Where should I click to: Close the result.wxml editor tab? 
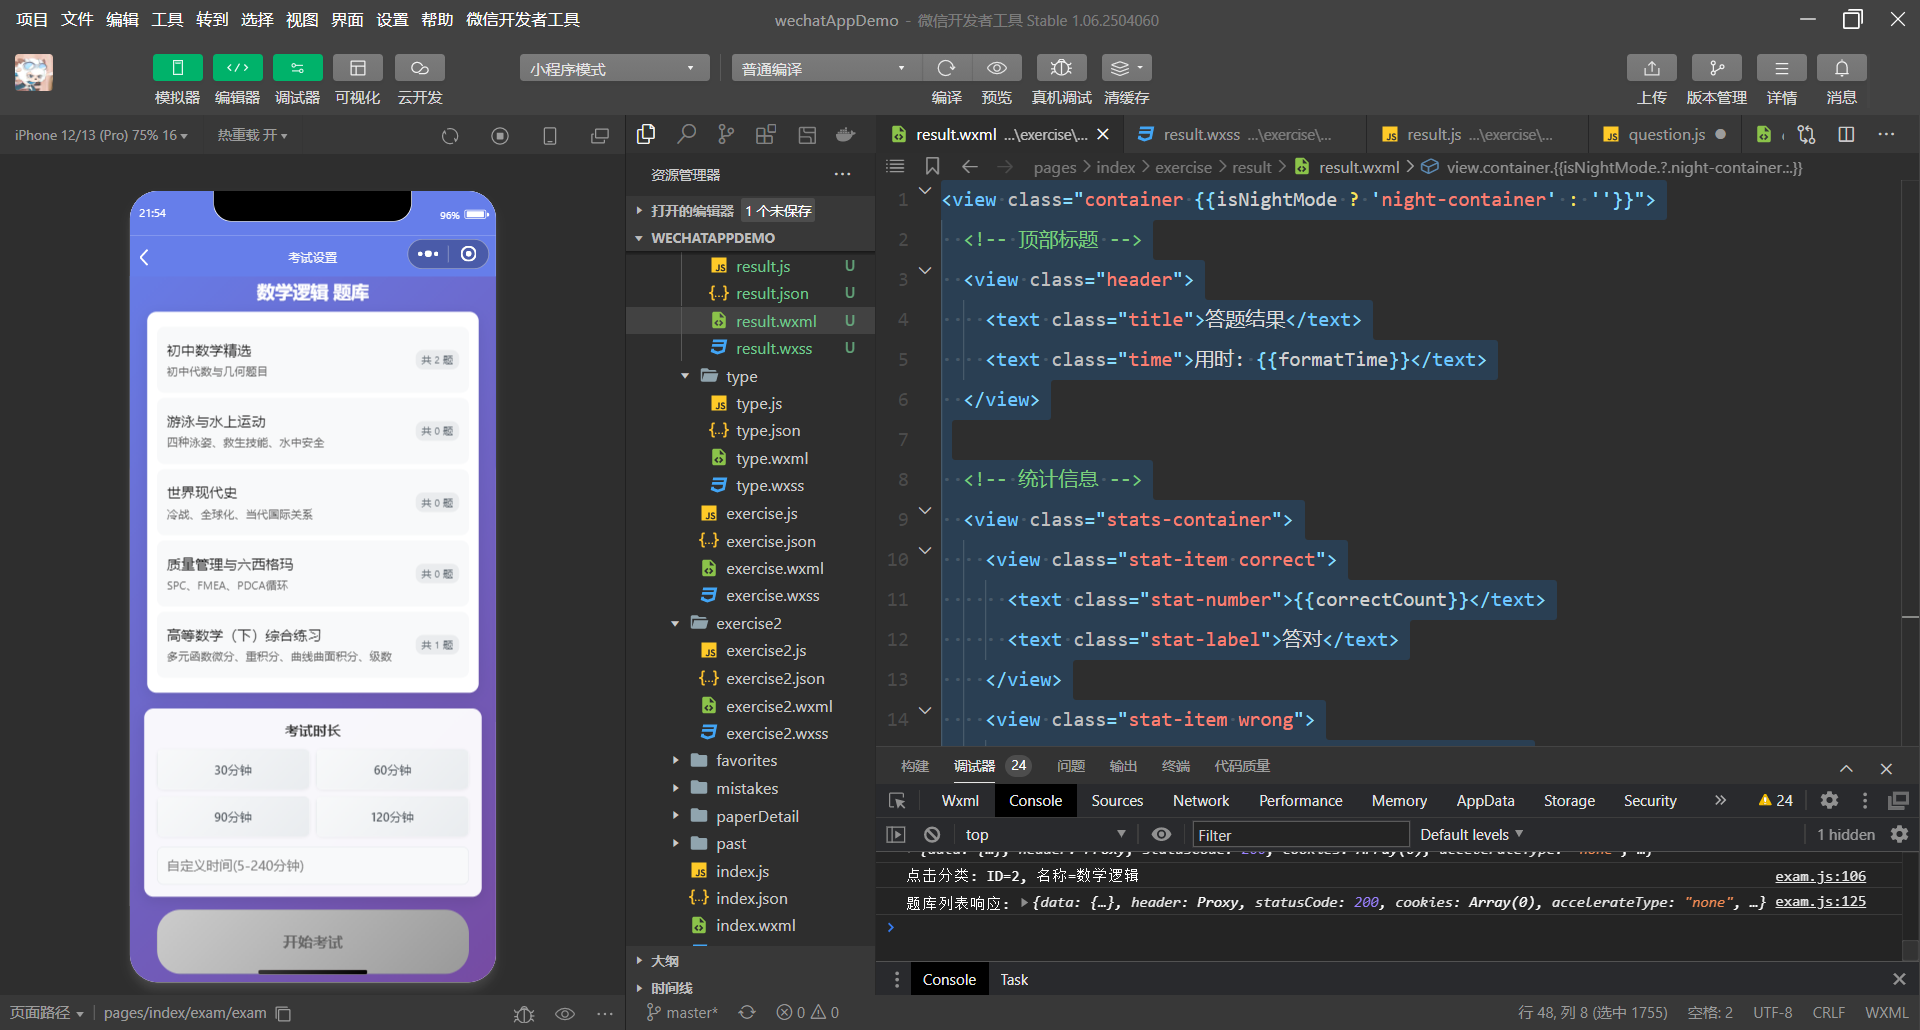pyautogui.click(x=1103, y=134)
